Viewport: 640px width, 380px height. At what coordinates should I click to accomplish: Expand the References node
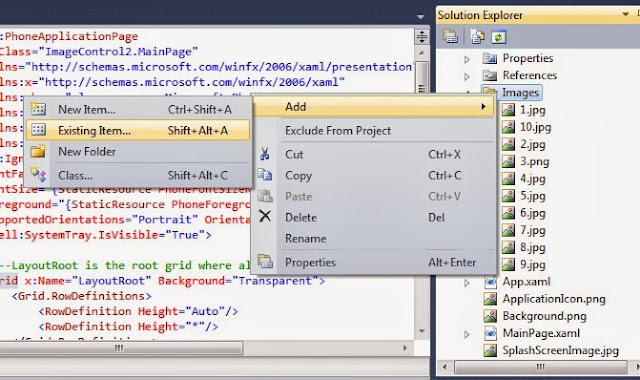click(x=467, y=76)
